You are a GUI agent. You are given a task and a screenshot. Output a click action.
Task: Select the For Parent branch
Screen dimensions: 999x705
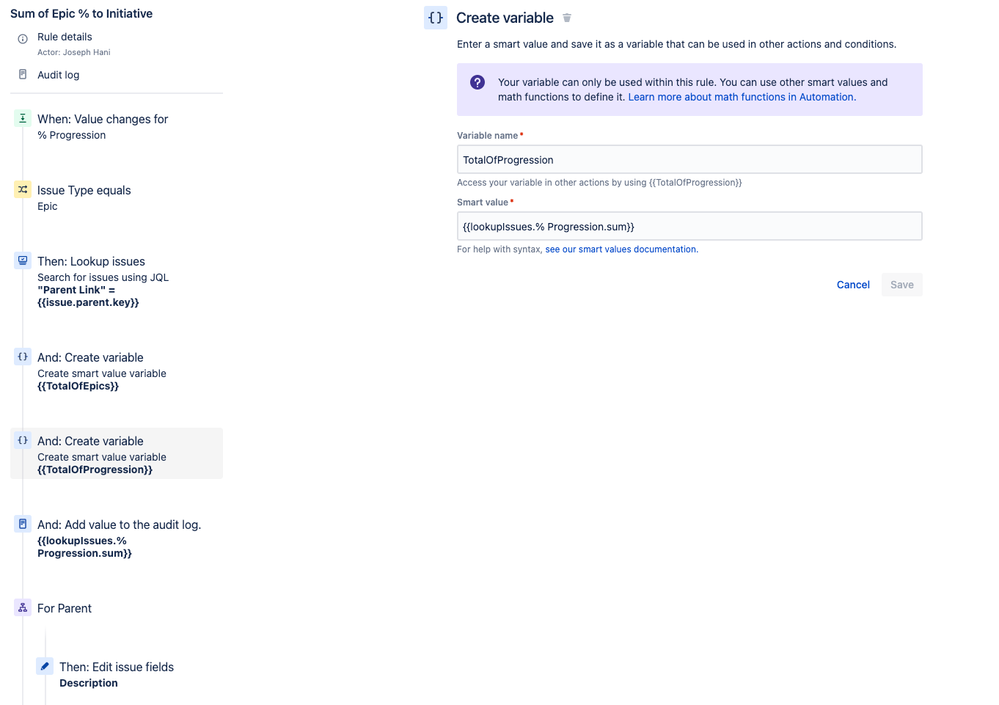coord(117,608)
